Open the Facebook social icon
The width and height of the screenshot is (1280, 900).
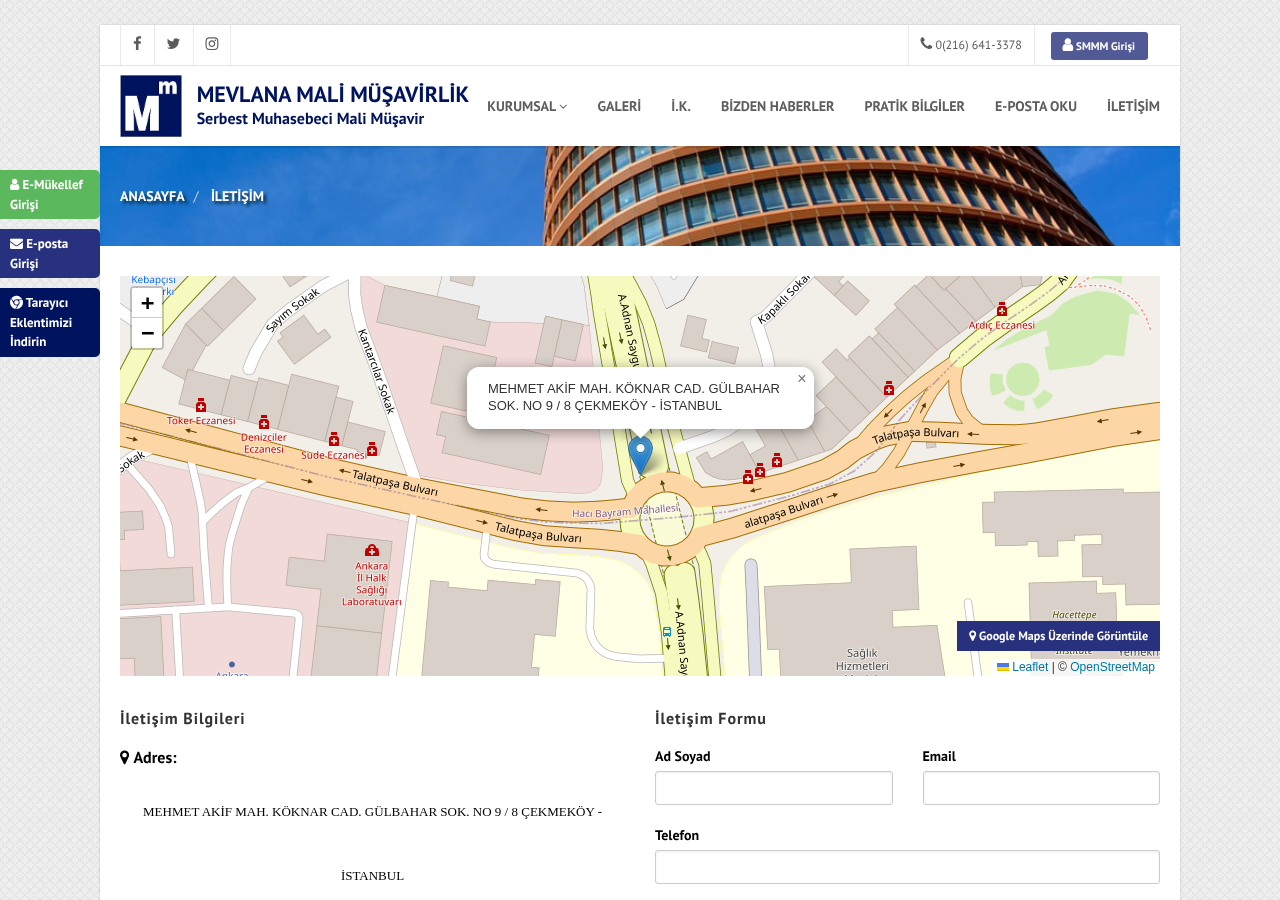pyautogui.click(x=137, y=45)
